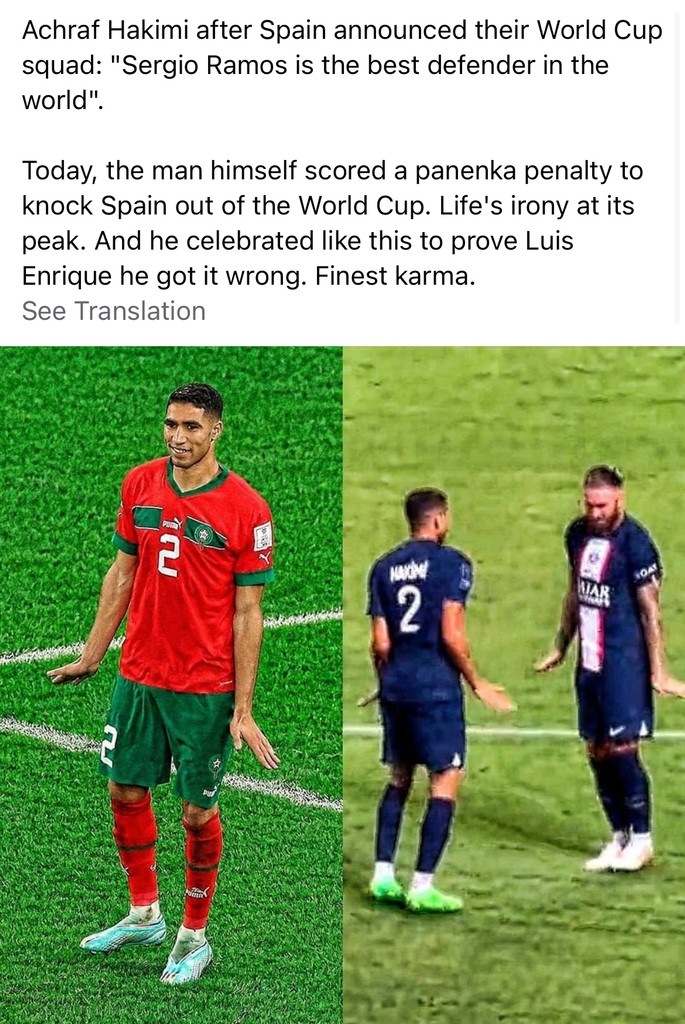Click the Morocco crest on red jersey
This screenshot has width=685, height=1024.
pos(204,536)
